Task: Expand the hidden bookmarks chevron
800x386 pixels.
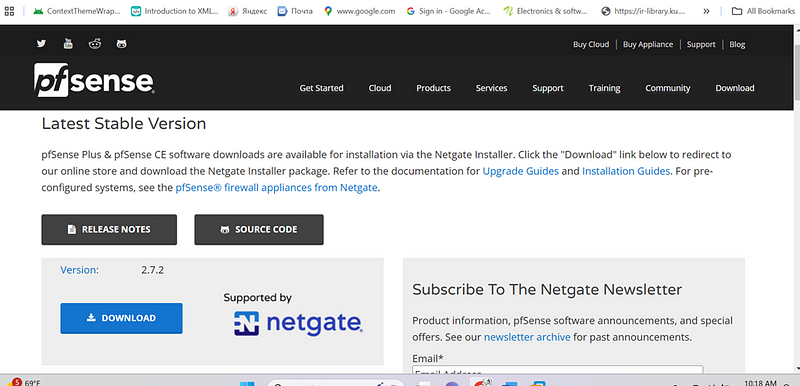Action: (x=707, y=11)
